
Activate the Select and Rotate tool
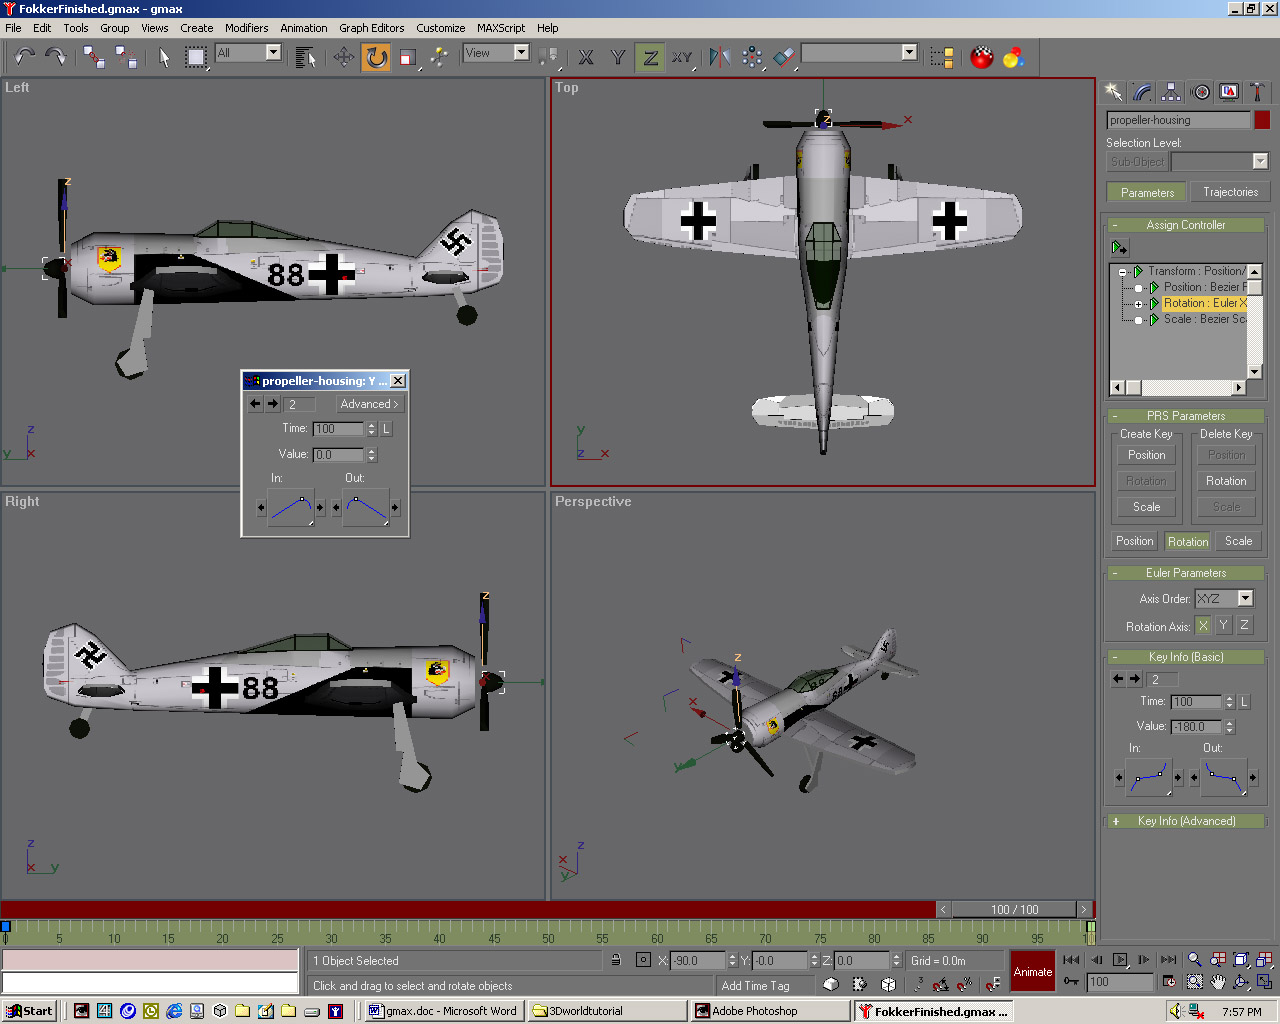tap(376, 57)
